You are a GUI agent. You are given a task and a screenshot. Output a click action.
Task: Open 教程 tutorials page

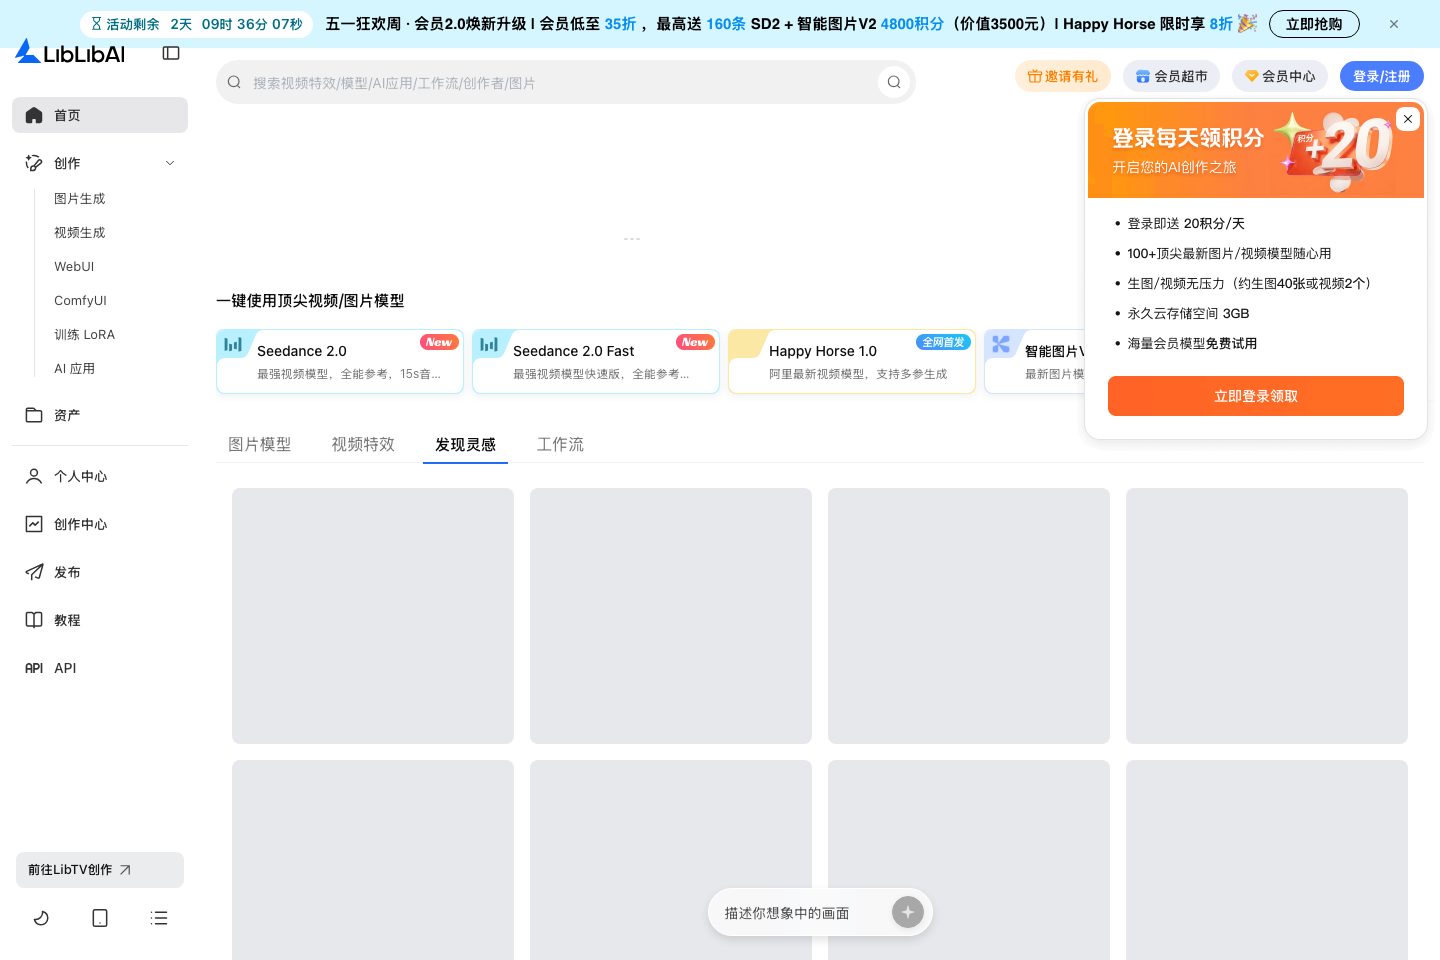100,620
